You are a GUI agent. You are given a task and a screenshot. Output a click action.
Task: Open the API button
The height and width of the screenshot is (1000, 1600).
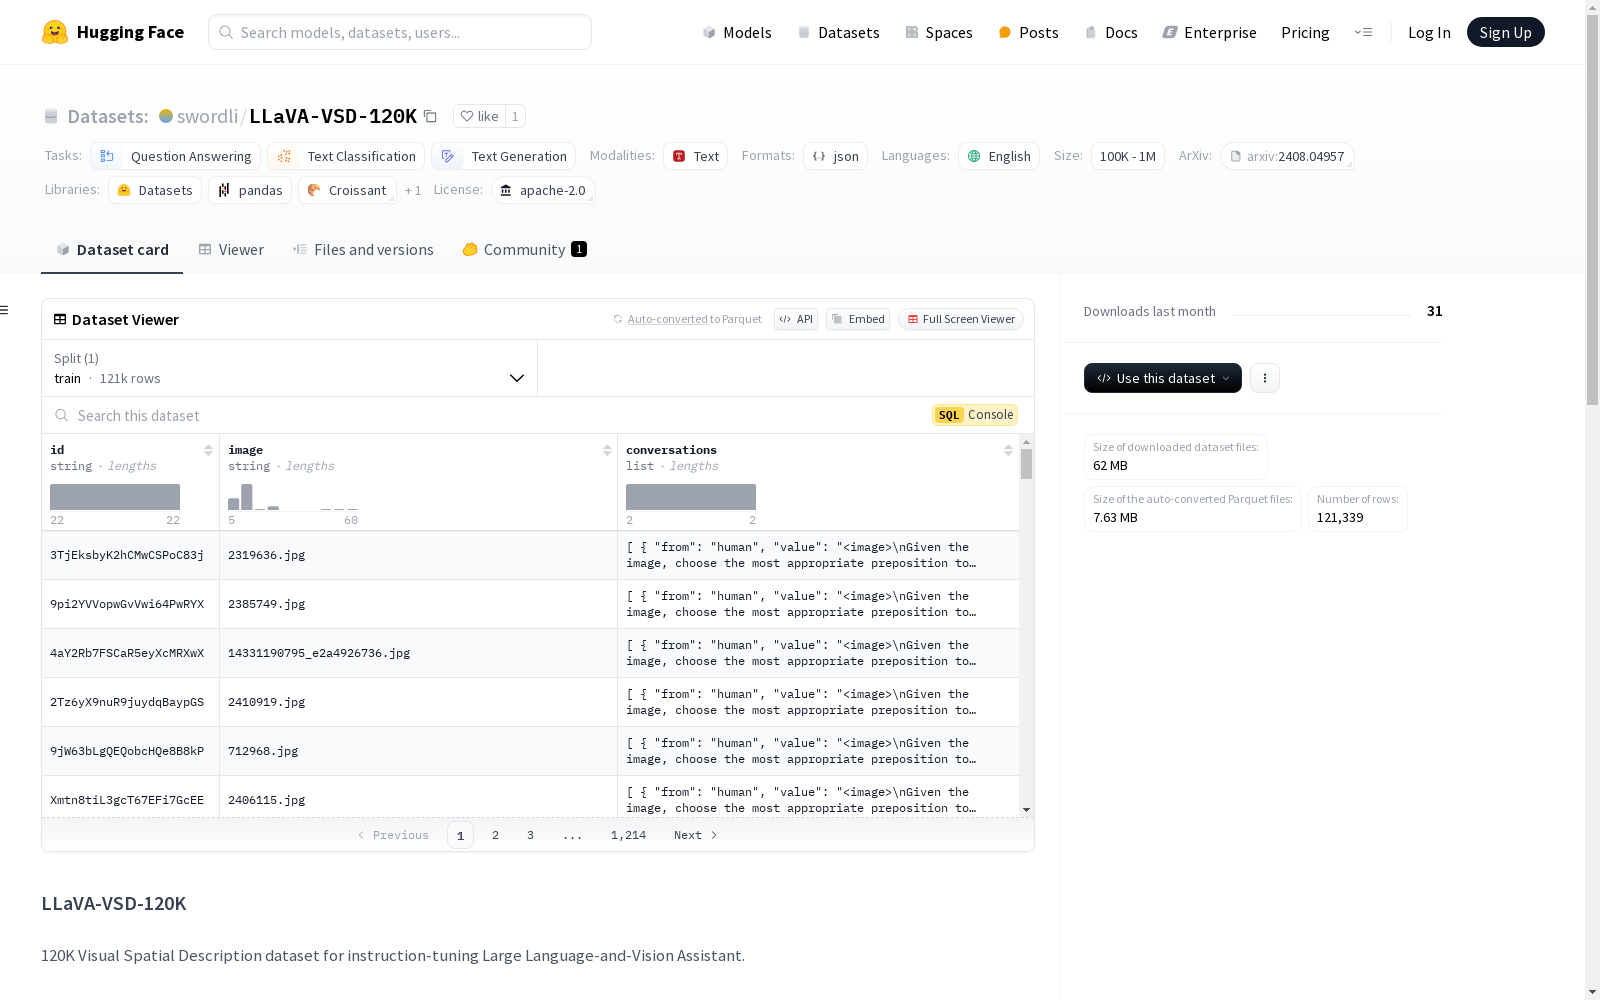[796, 319]
